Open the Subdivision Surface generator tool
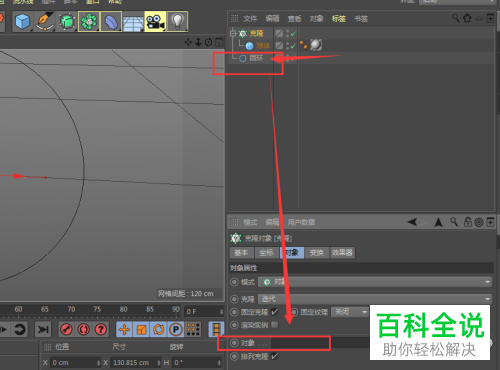 (x=67, y=22)
